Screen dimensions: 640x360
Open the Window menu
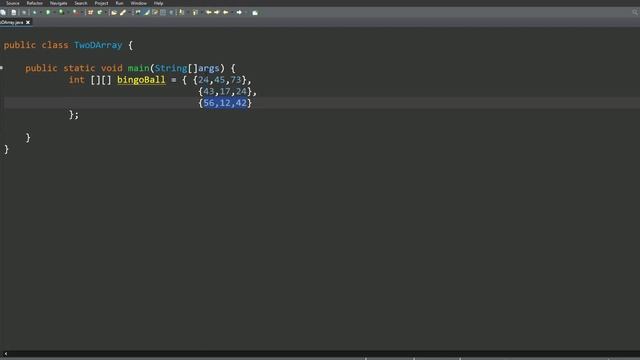click(x=138, y=3)
